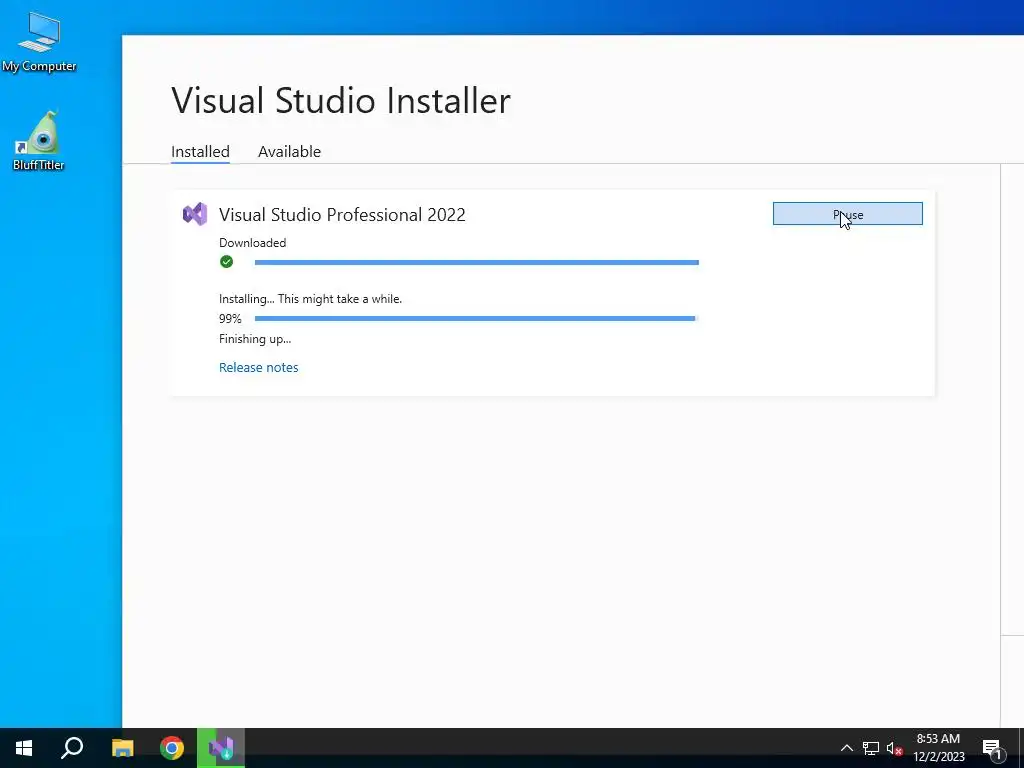Open network status tray icon
Viewport: 1024px width, 768px height.
(871, 748)
